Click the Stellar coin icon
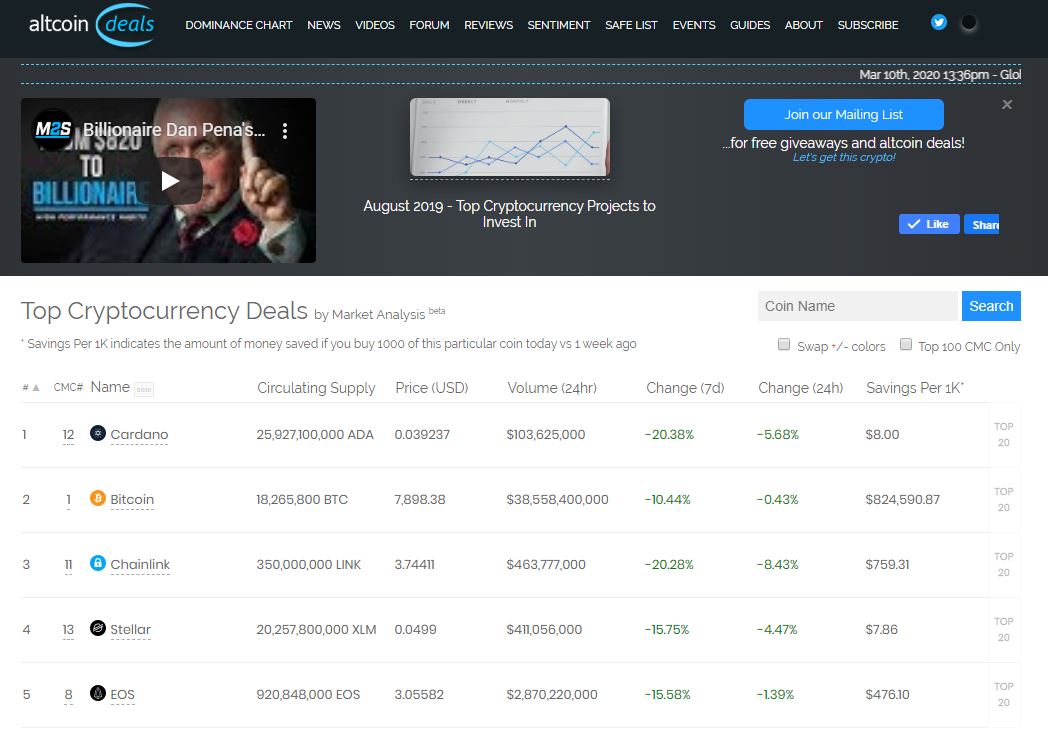 [x=98, y=628]
